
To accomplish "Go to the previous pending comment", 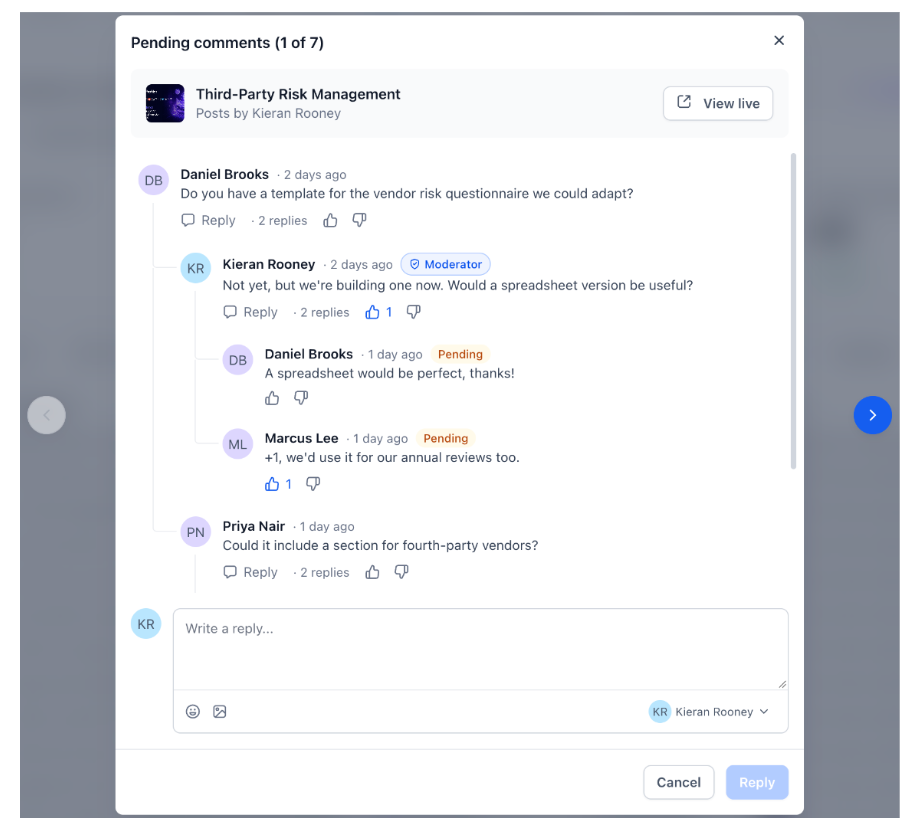I will 46,415.
